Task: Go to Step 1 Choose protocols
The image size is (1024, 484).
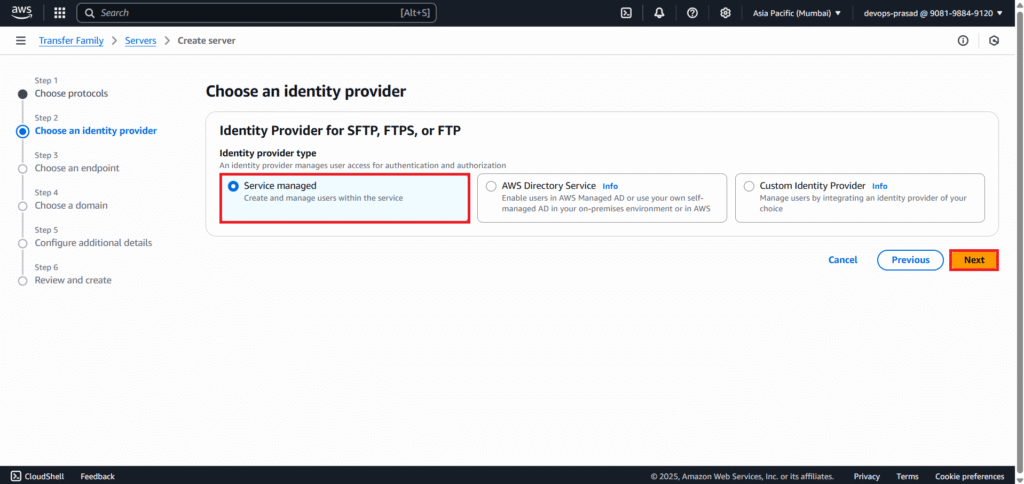Action: [71, 93]
